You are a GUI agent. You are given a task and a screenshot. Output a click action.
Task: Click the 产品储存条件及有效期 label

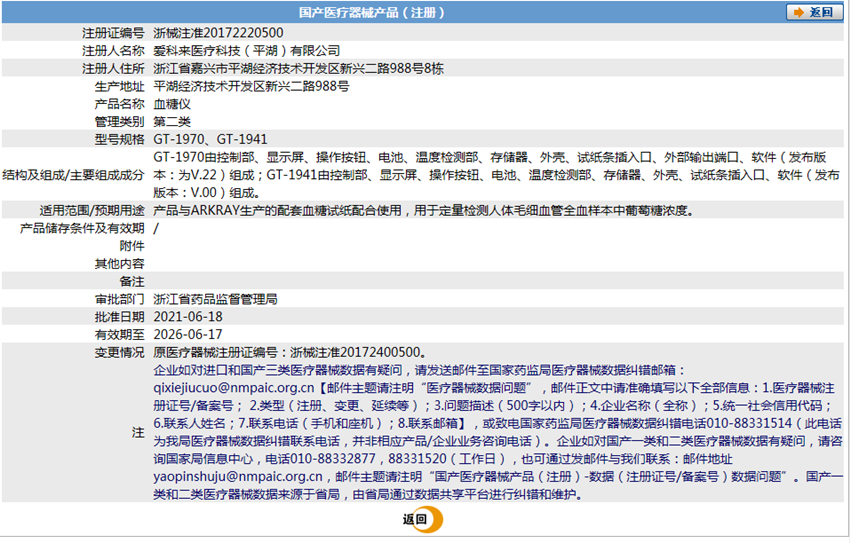pos(82,228)
